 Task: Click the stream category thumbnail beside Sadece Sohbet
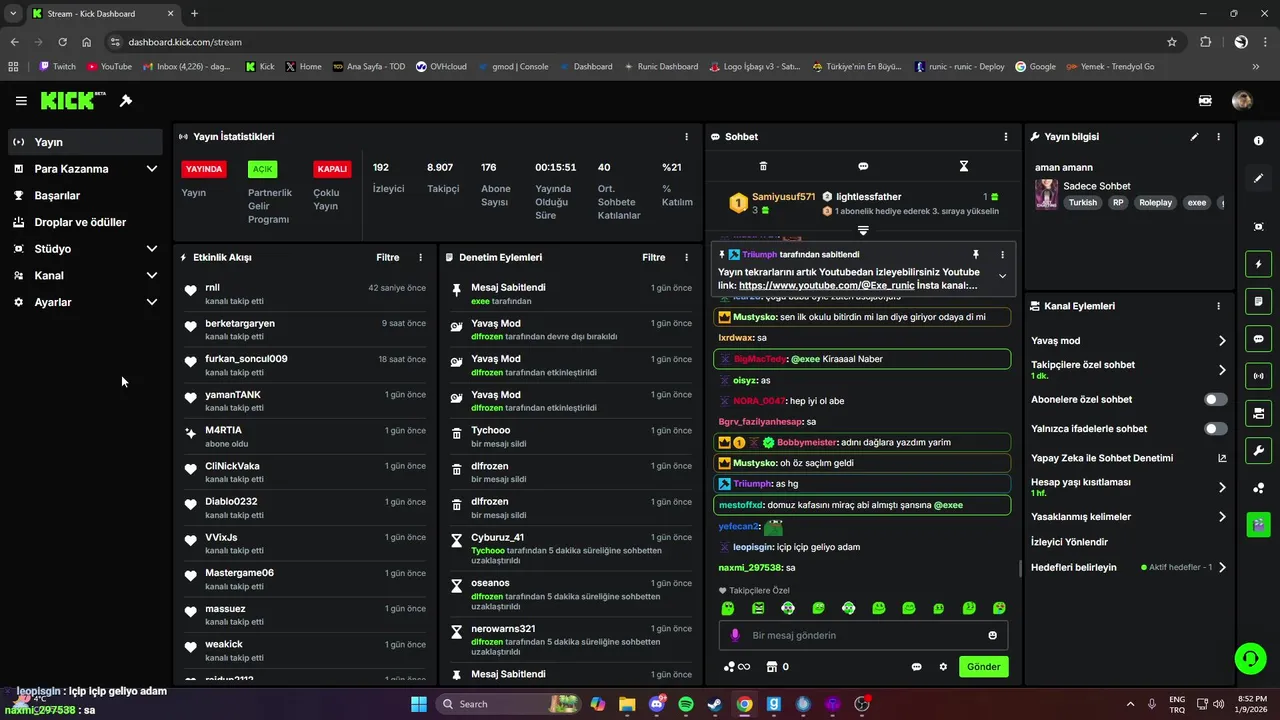point(1046,194)
